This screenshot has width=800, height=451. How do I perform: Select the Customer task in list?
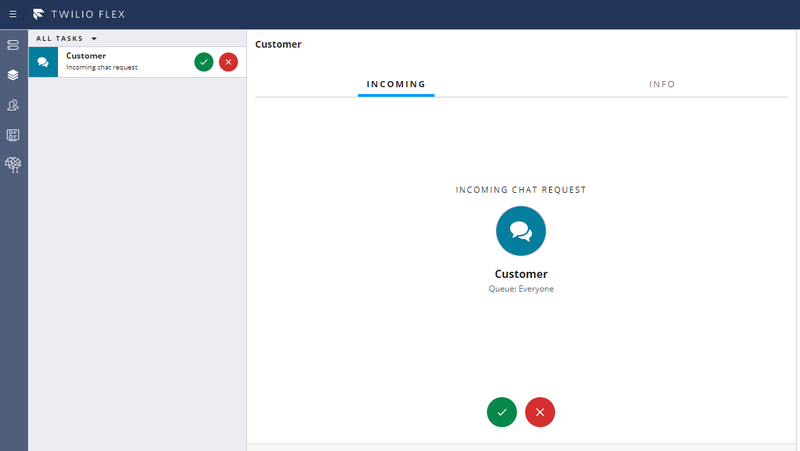pyautogui.click(x=137, y=62)
